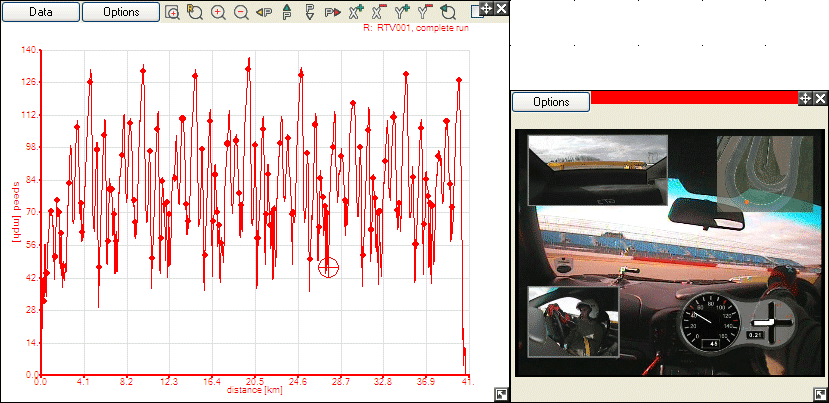Click the move handle on video window
829x403 pixels.
tap(803, 98)
